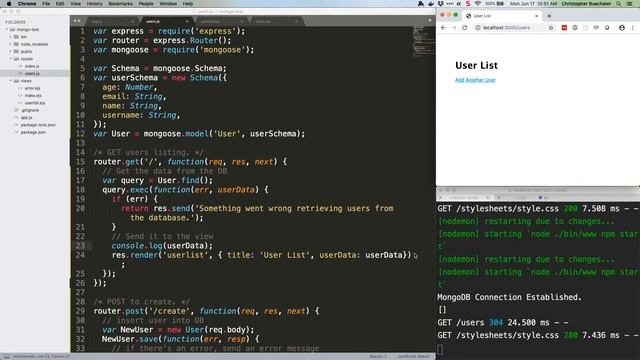Close the users.js editor tab

point(187,21)
